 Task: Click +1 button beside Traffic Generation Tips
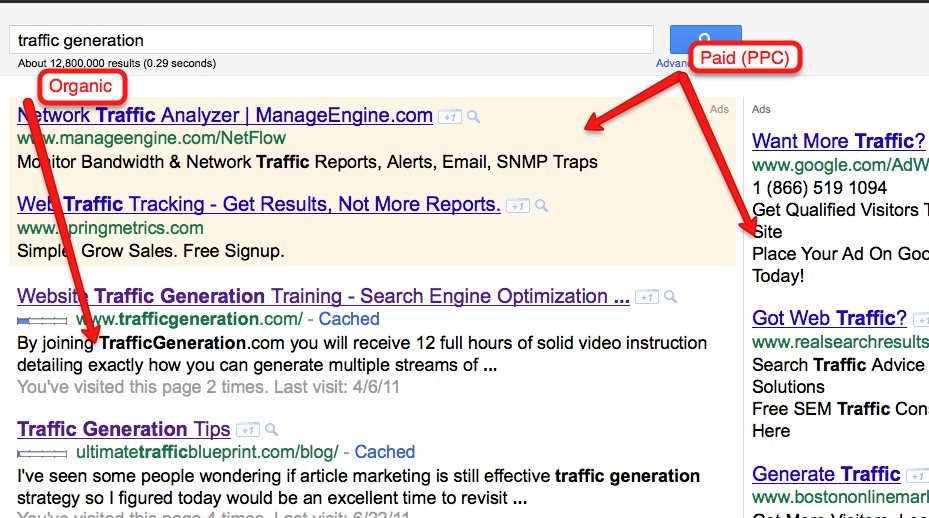coord(248,430)
